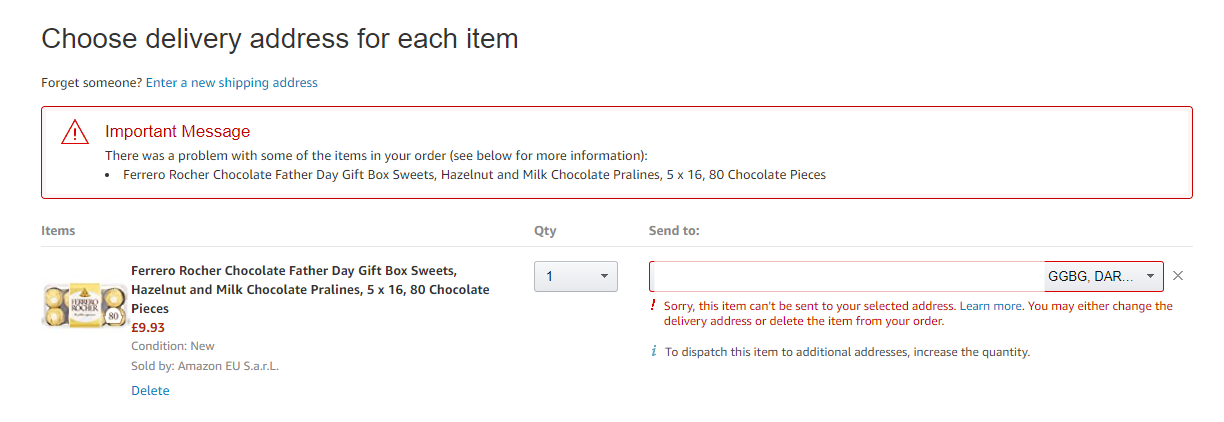Image resolution: width=1224 pixels, height=422 pixels.
Task: Click the Condition: New text
Action: pos(173,346)
